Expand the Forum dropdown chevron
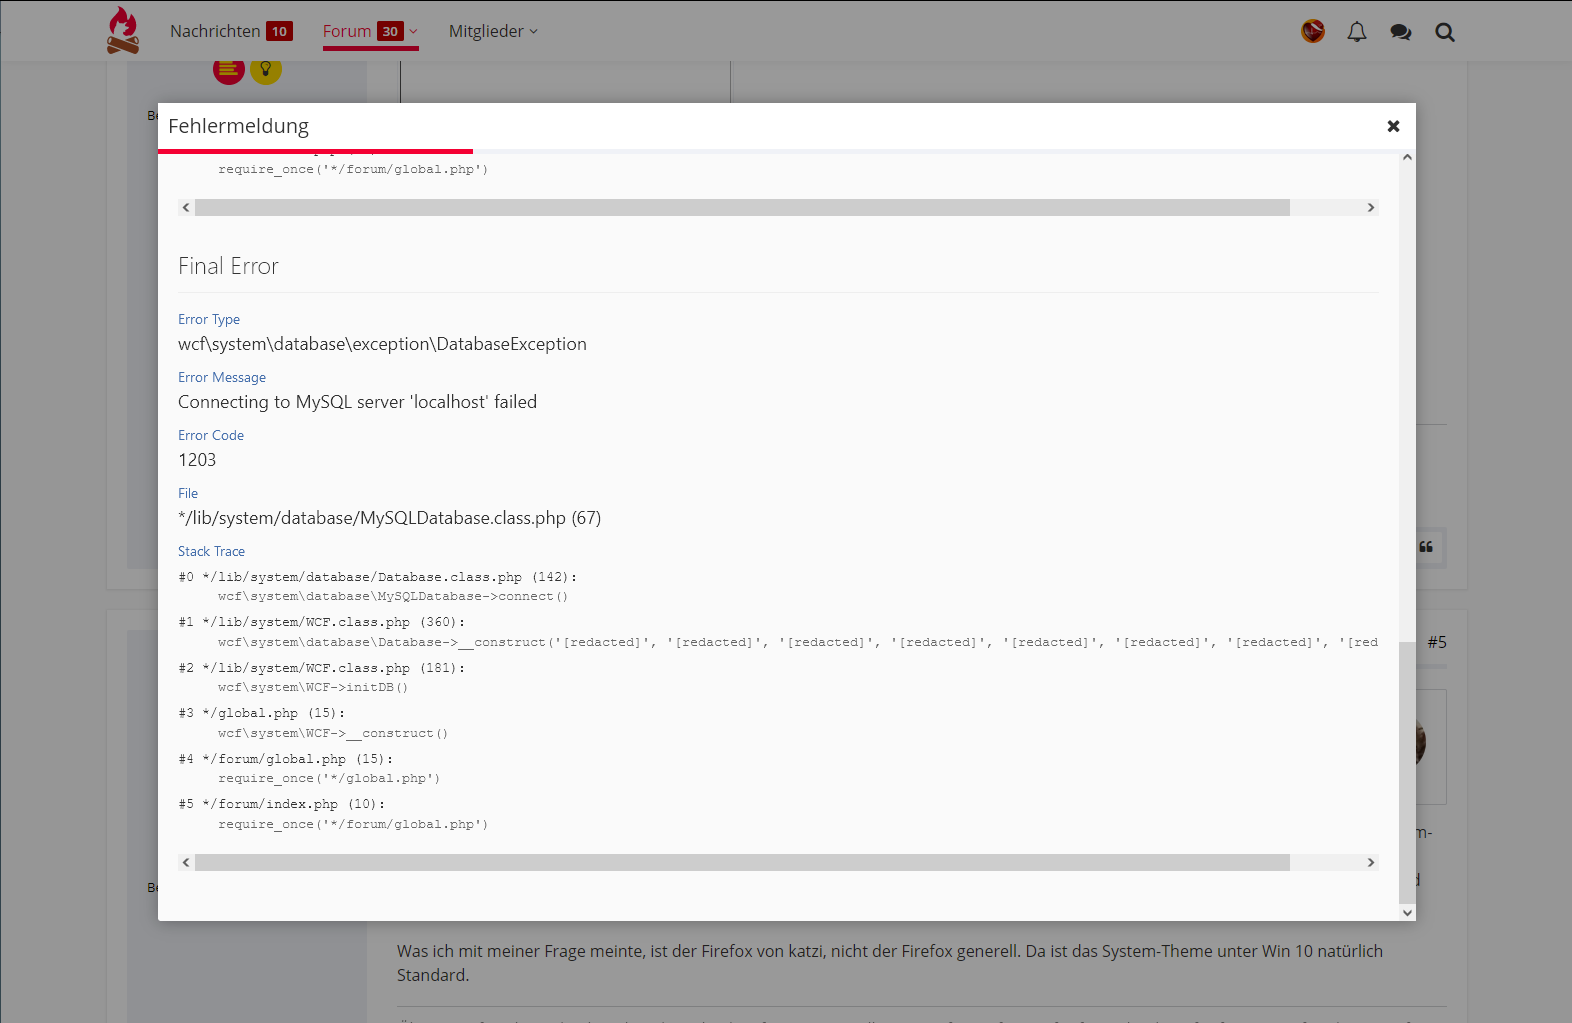 (413, 31)
